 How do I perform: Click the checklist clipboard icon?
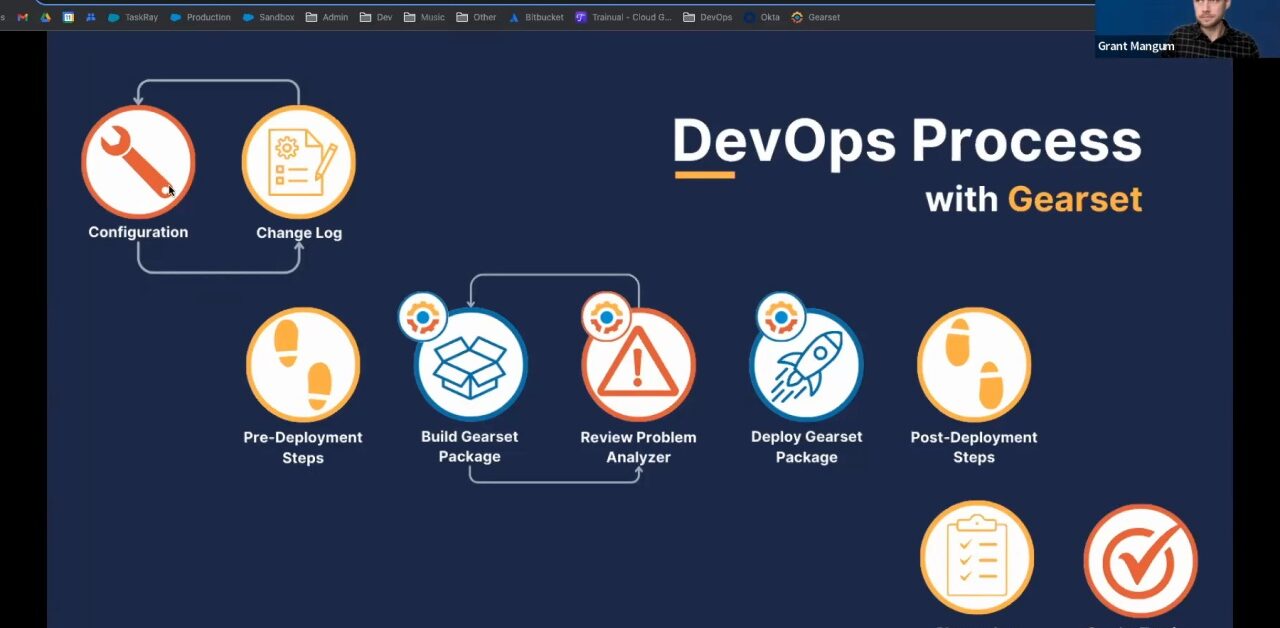(976, 557)
